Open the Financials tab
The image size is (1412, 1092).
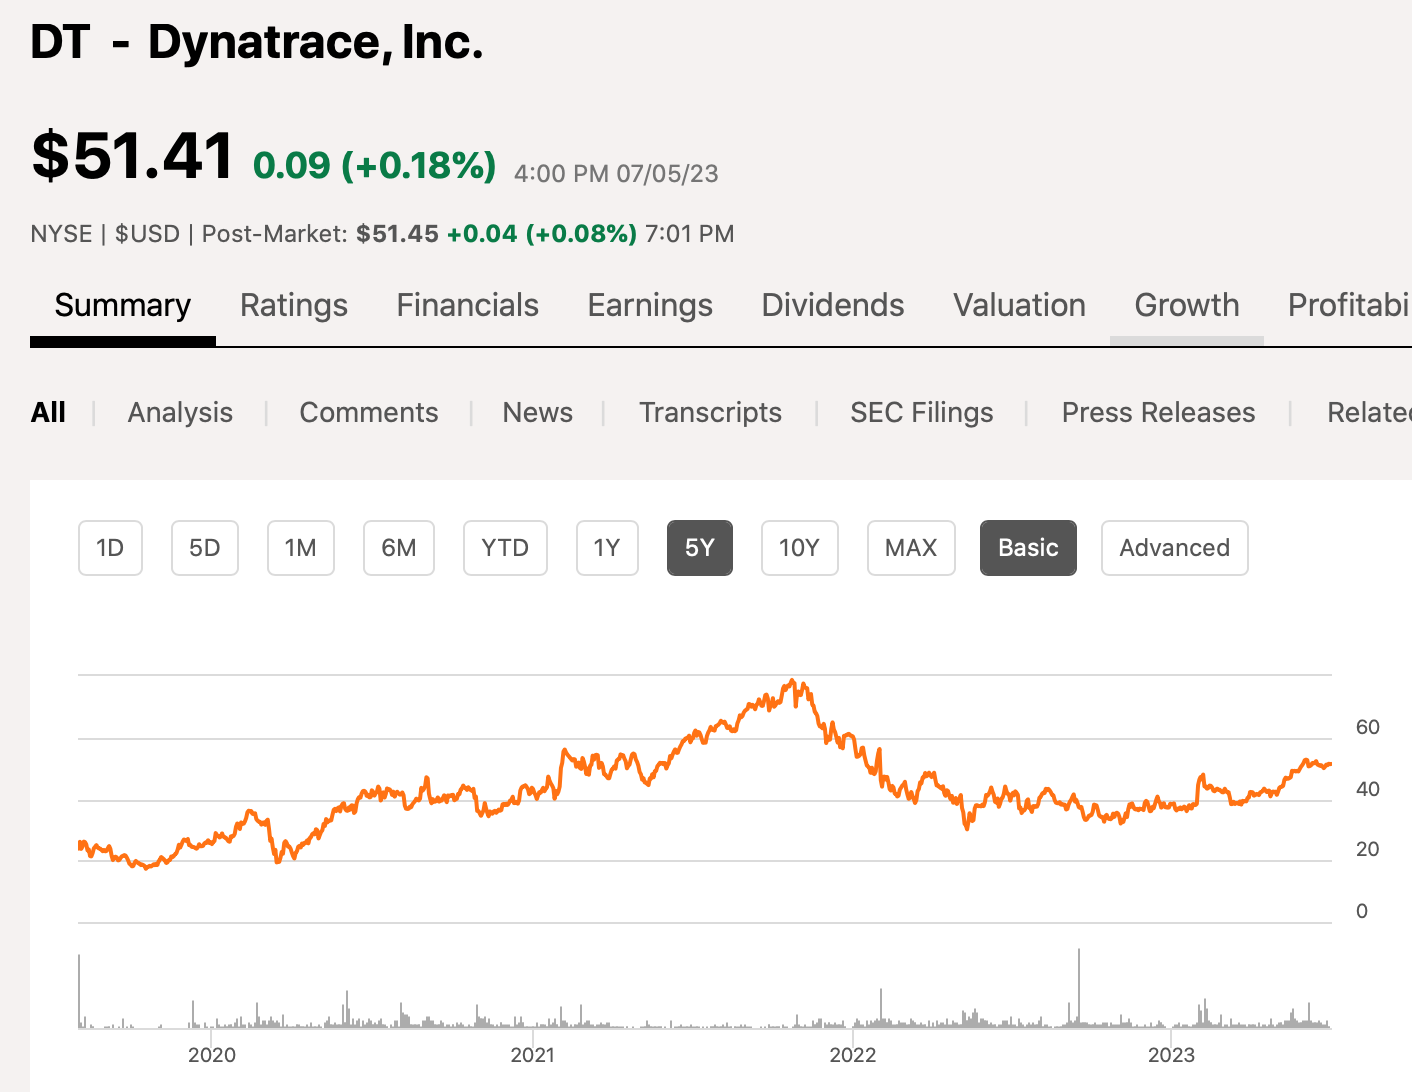(467, 305)
